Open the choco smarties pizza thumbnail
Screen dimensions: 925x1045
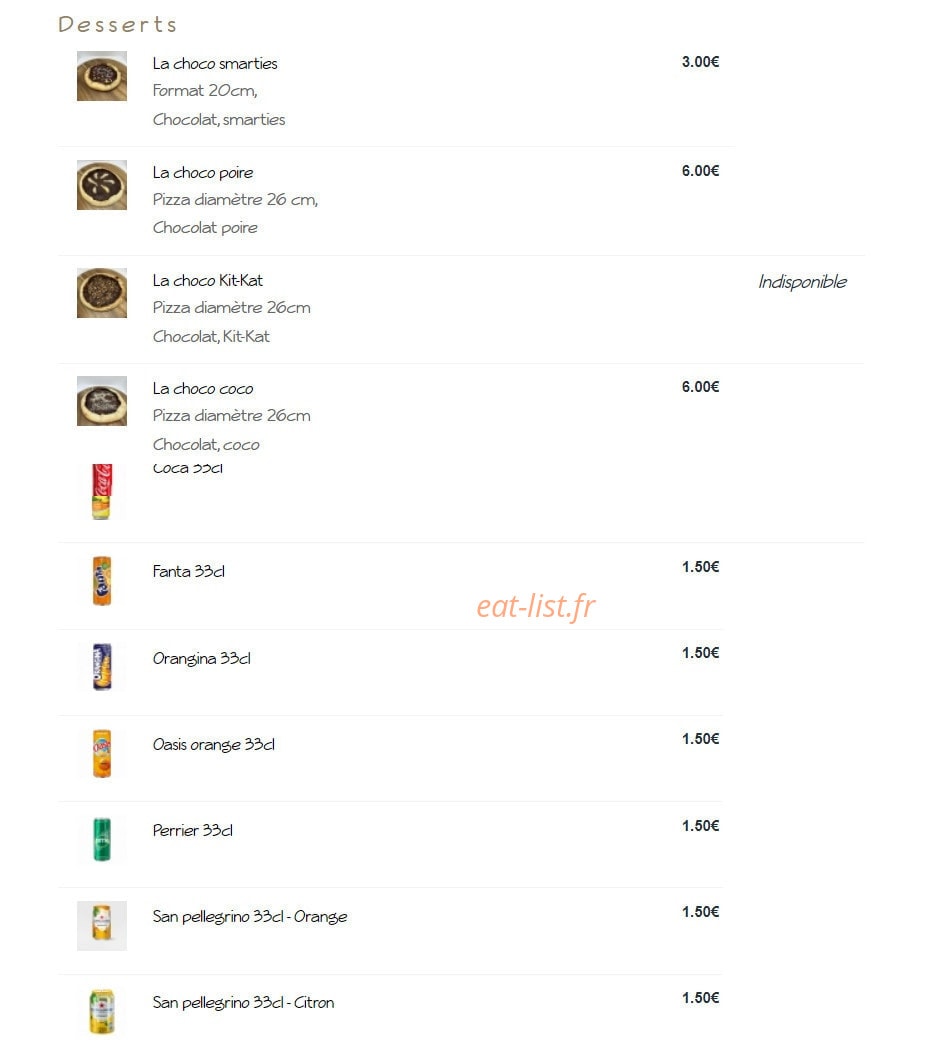(101, 76)
